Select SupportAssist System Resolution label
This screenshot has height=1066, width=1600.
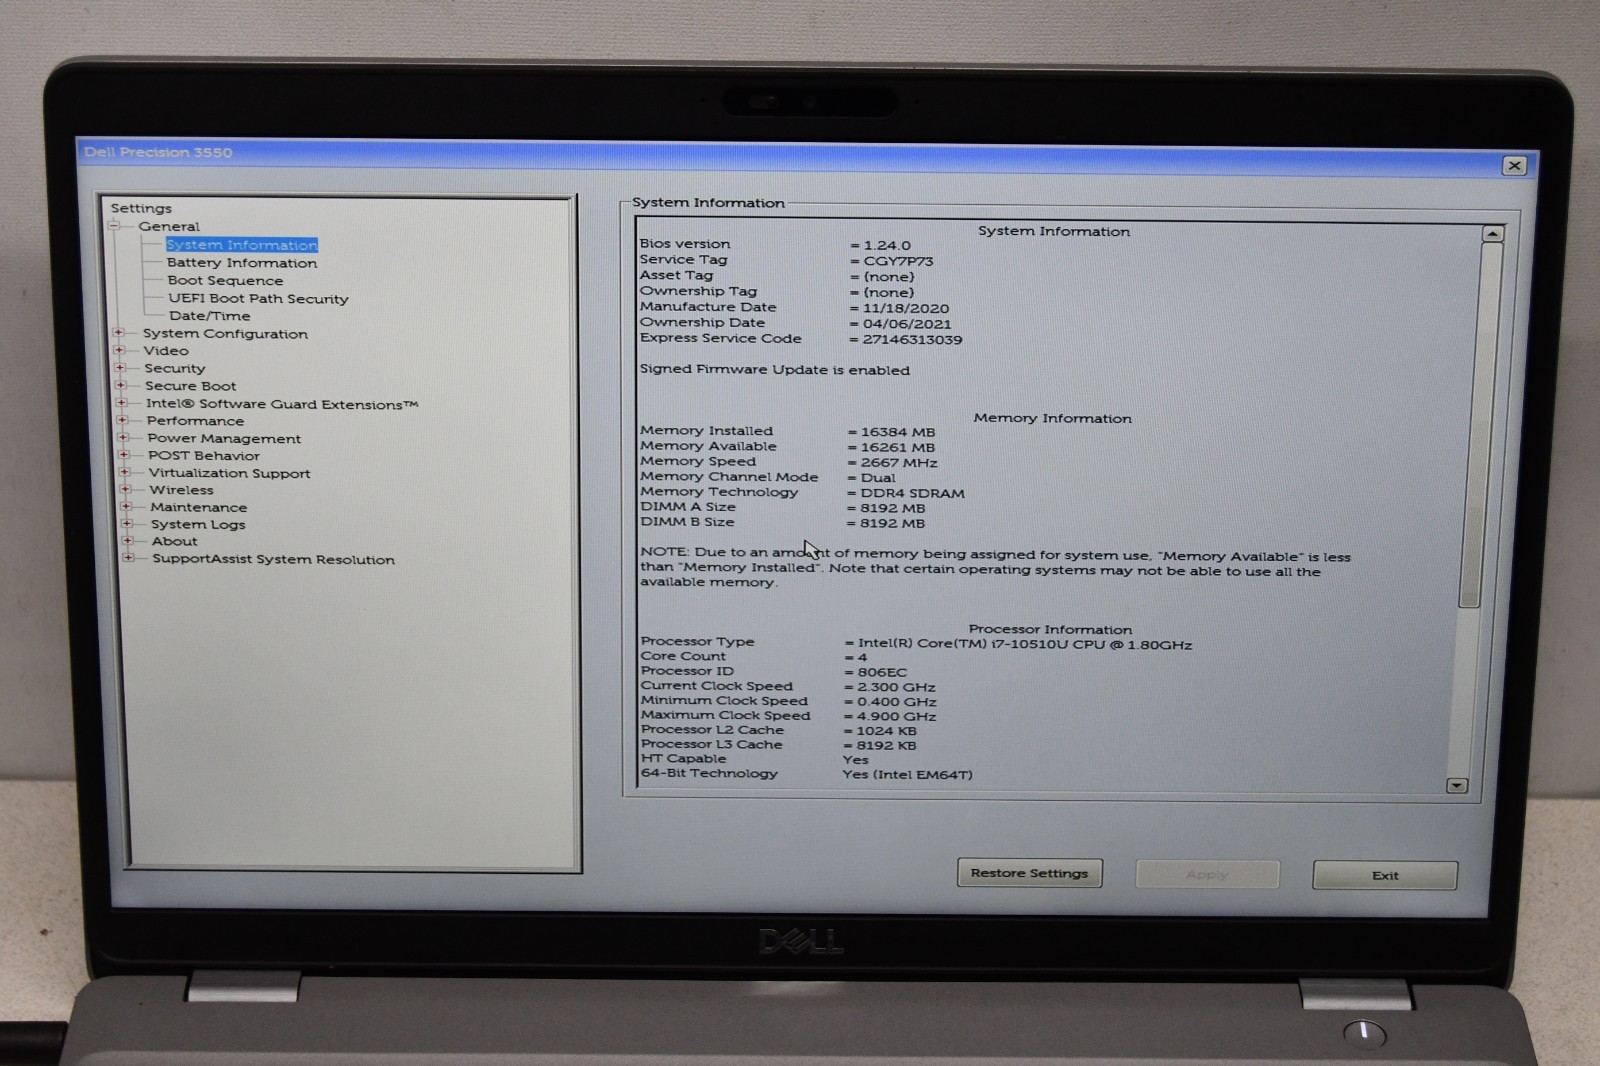[274, 560]
